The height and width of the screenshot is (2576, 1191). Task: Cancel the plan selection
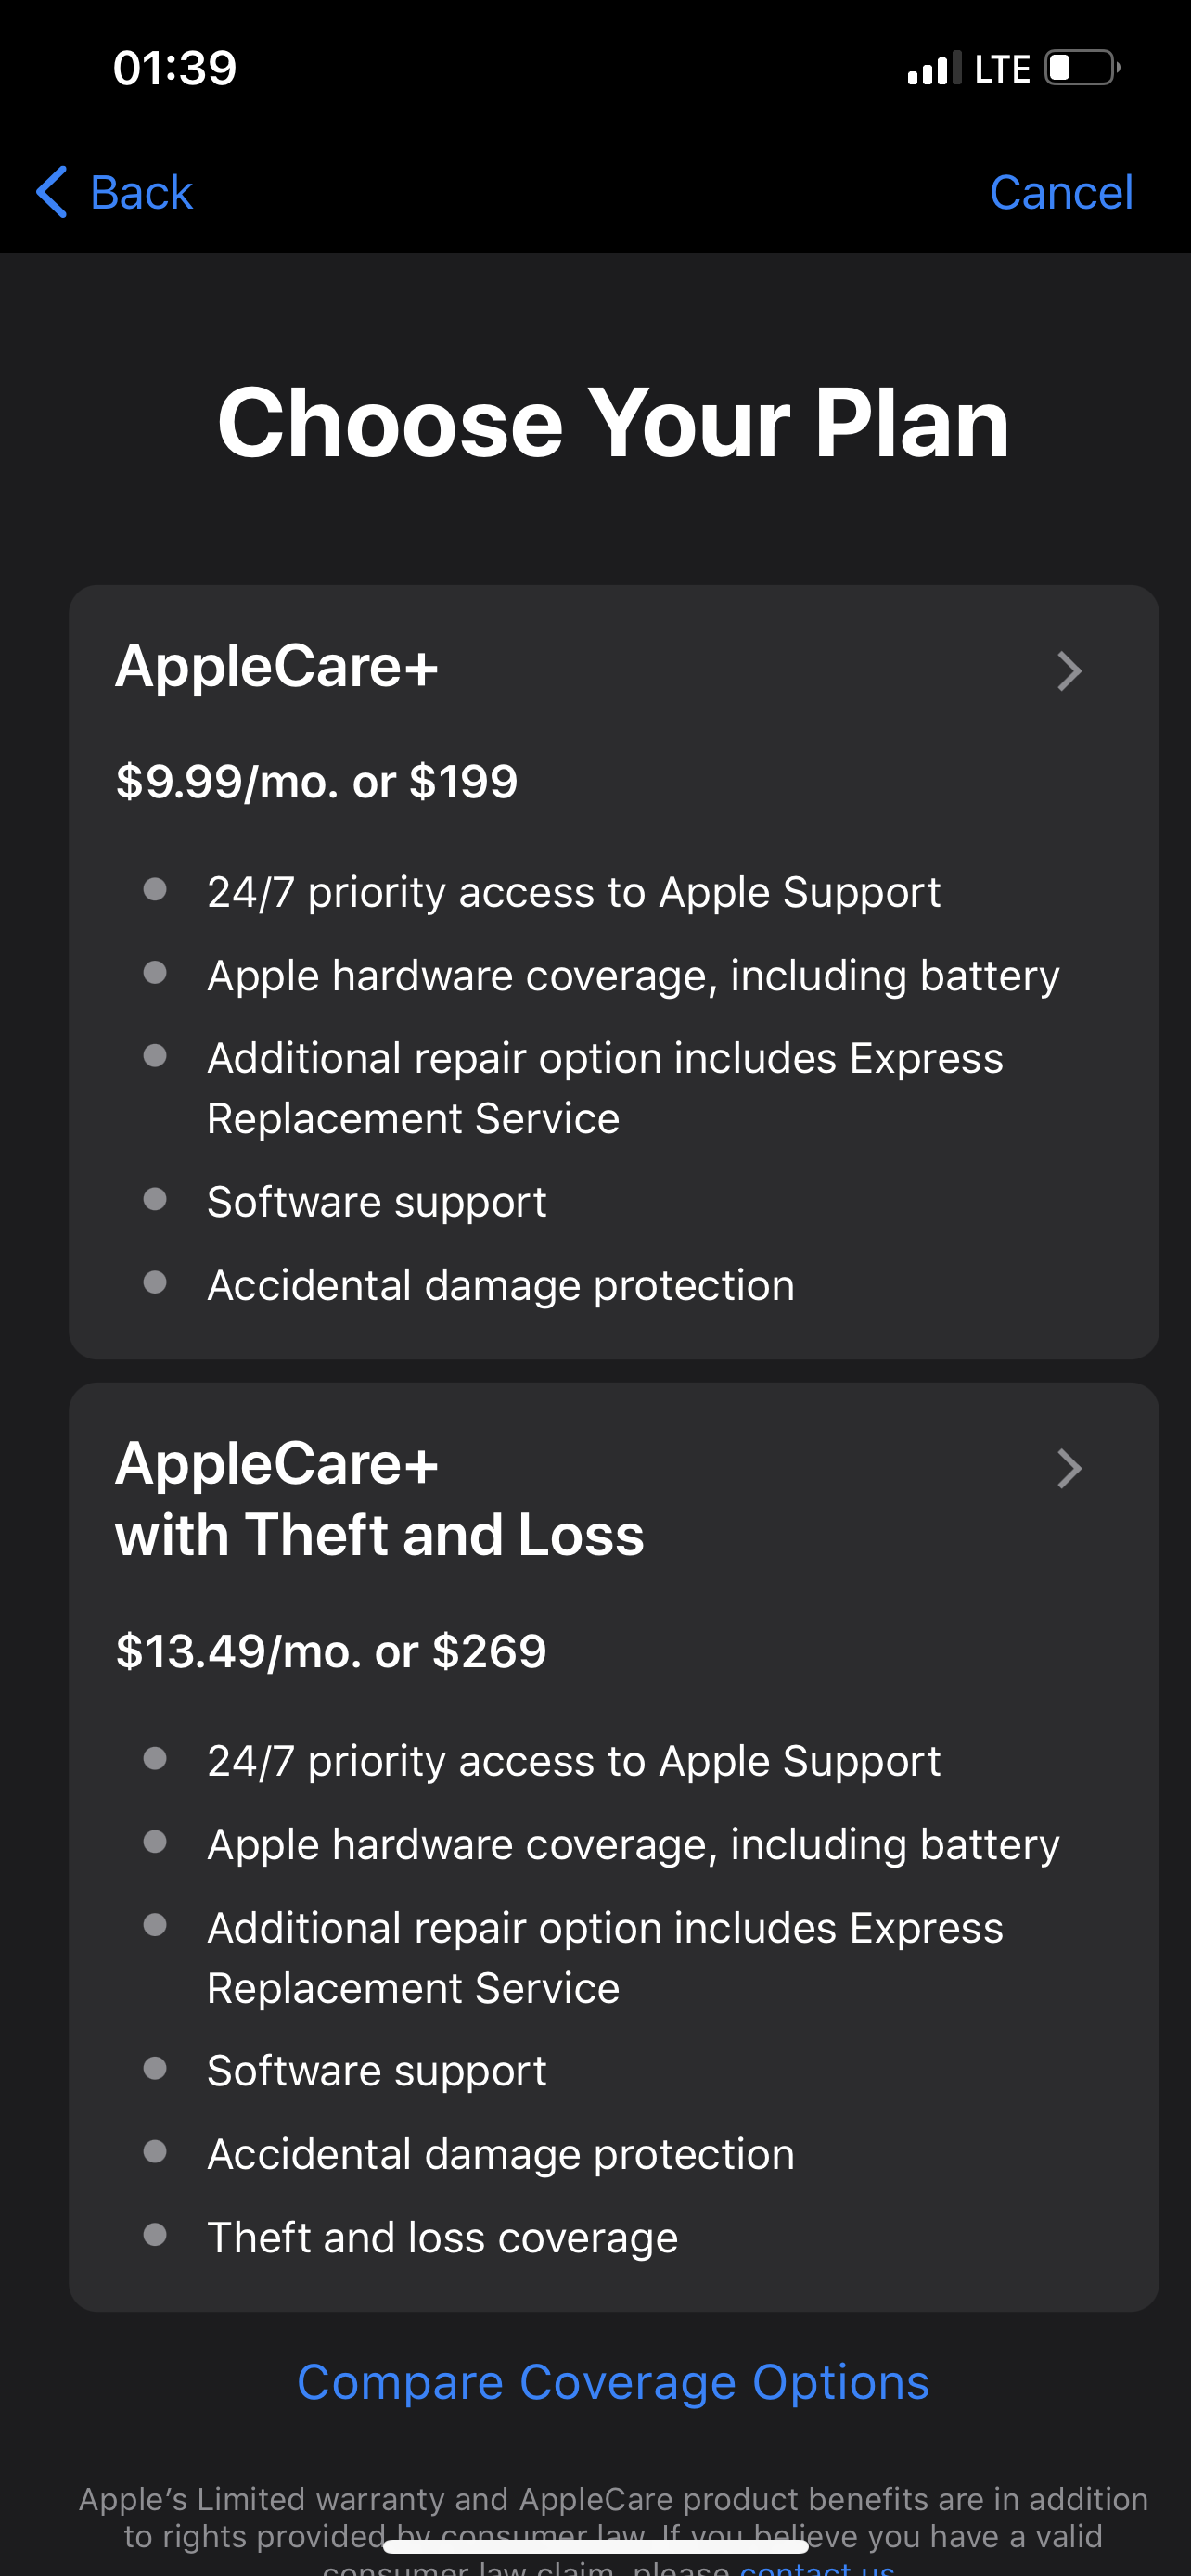(1060, 192)
